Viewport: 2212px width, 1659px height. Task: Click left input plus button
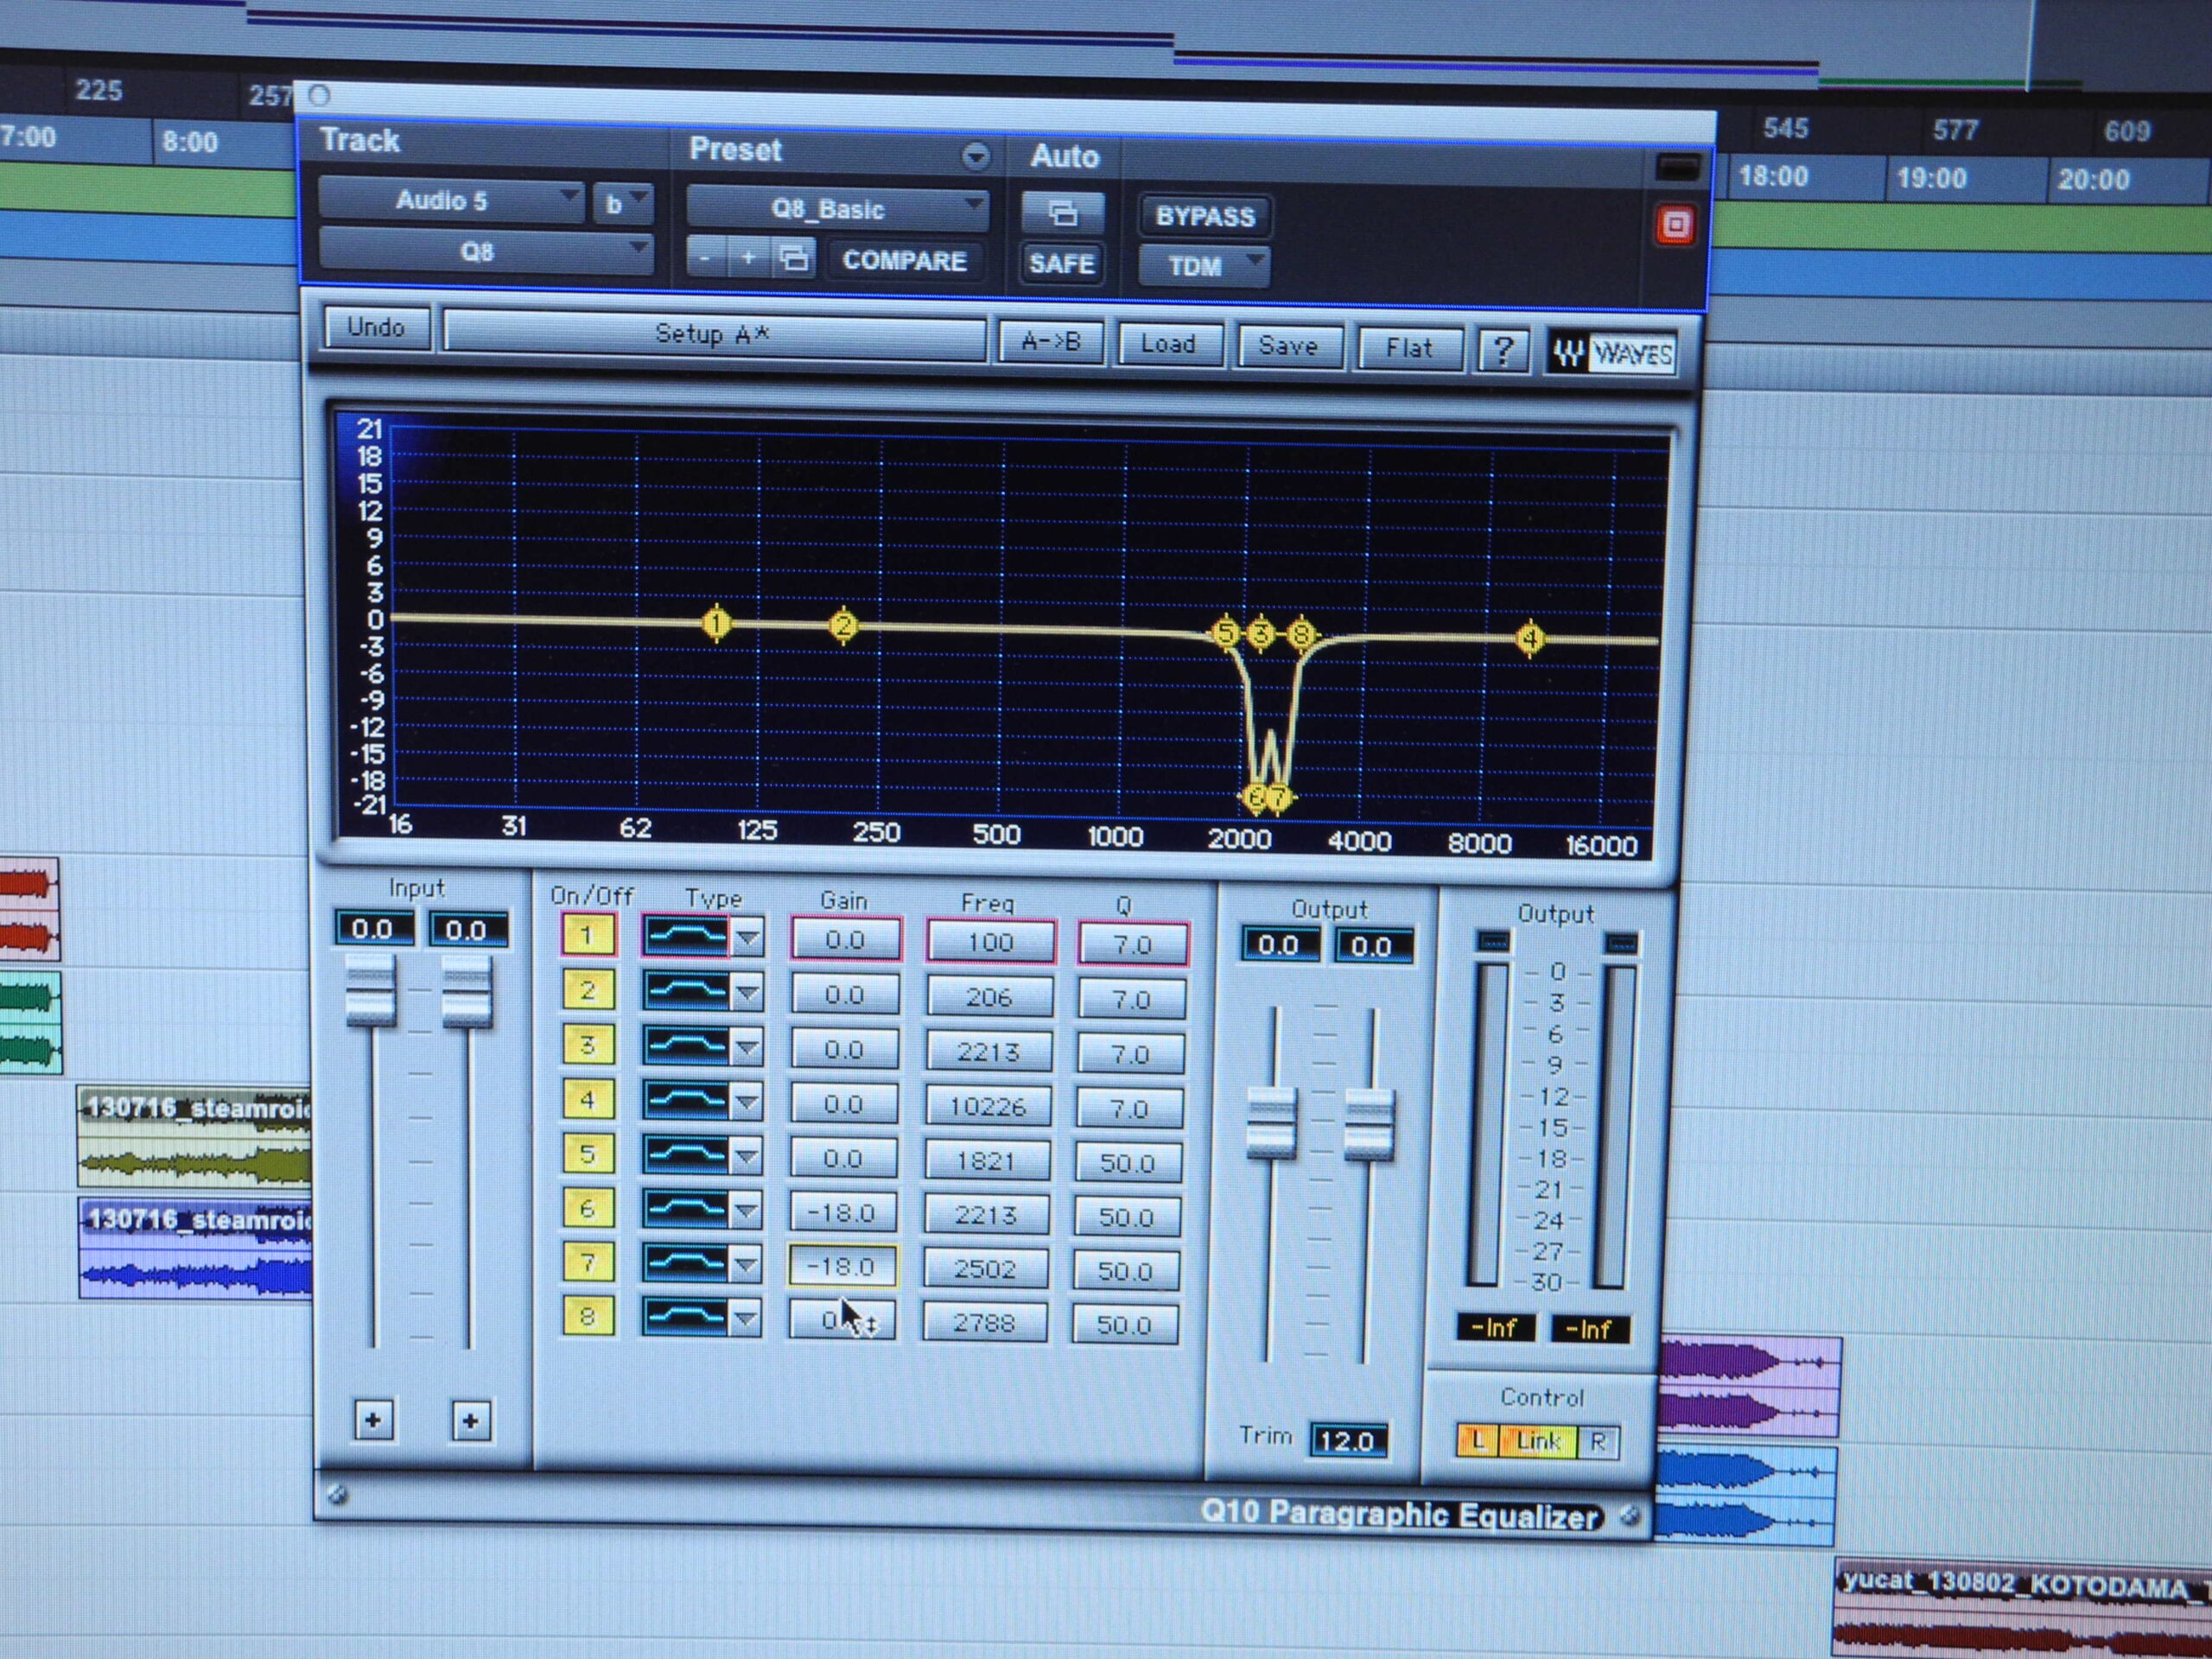pyautogui.click(x=374, y=1420)
